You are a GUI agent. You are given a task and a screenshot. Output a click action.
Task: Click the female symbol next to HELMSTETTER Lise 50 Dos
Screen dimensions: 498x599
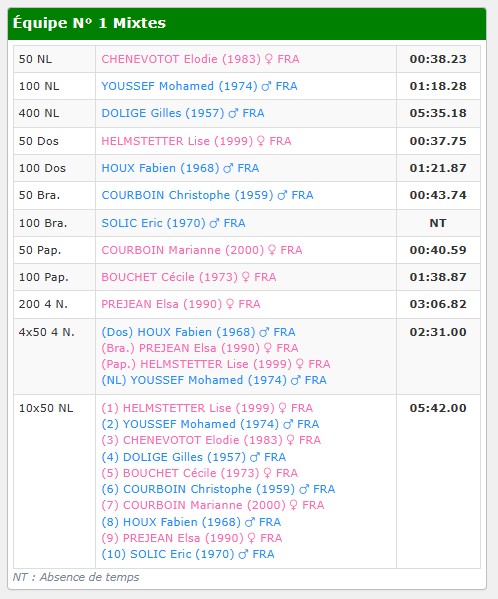261,141
